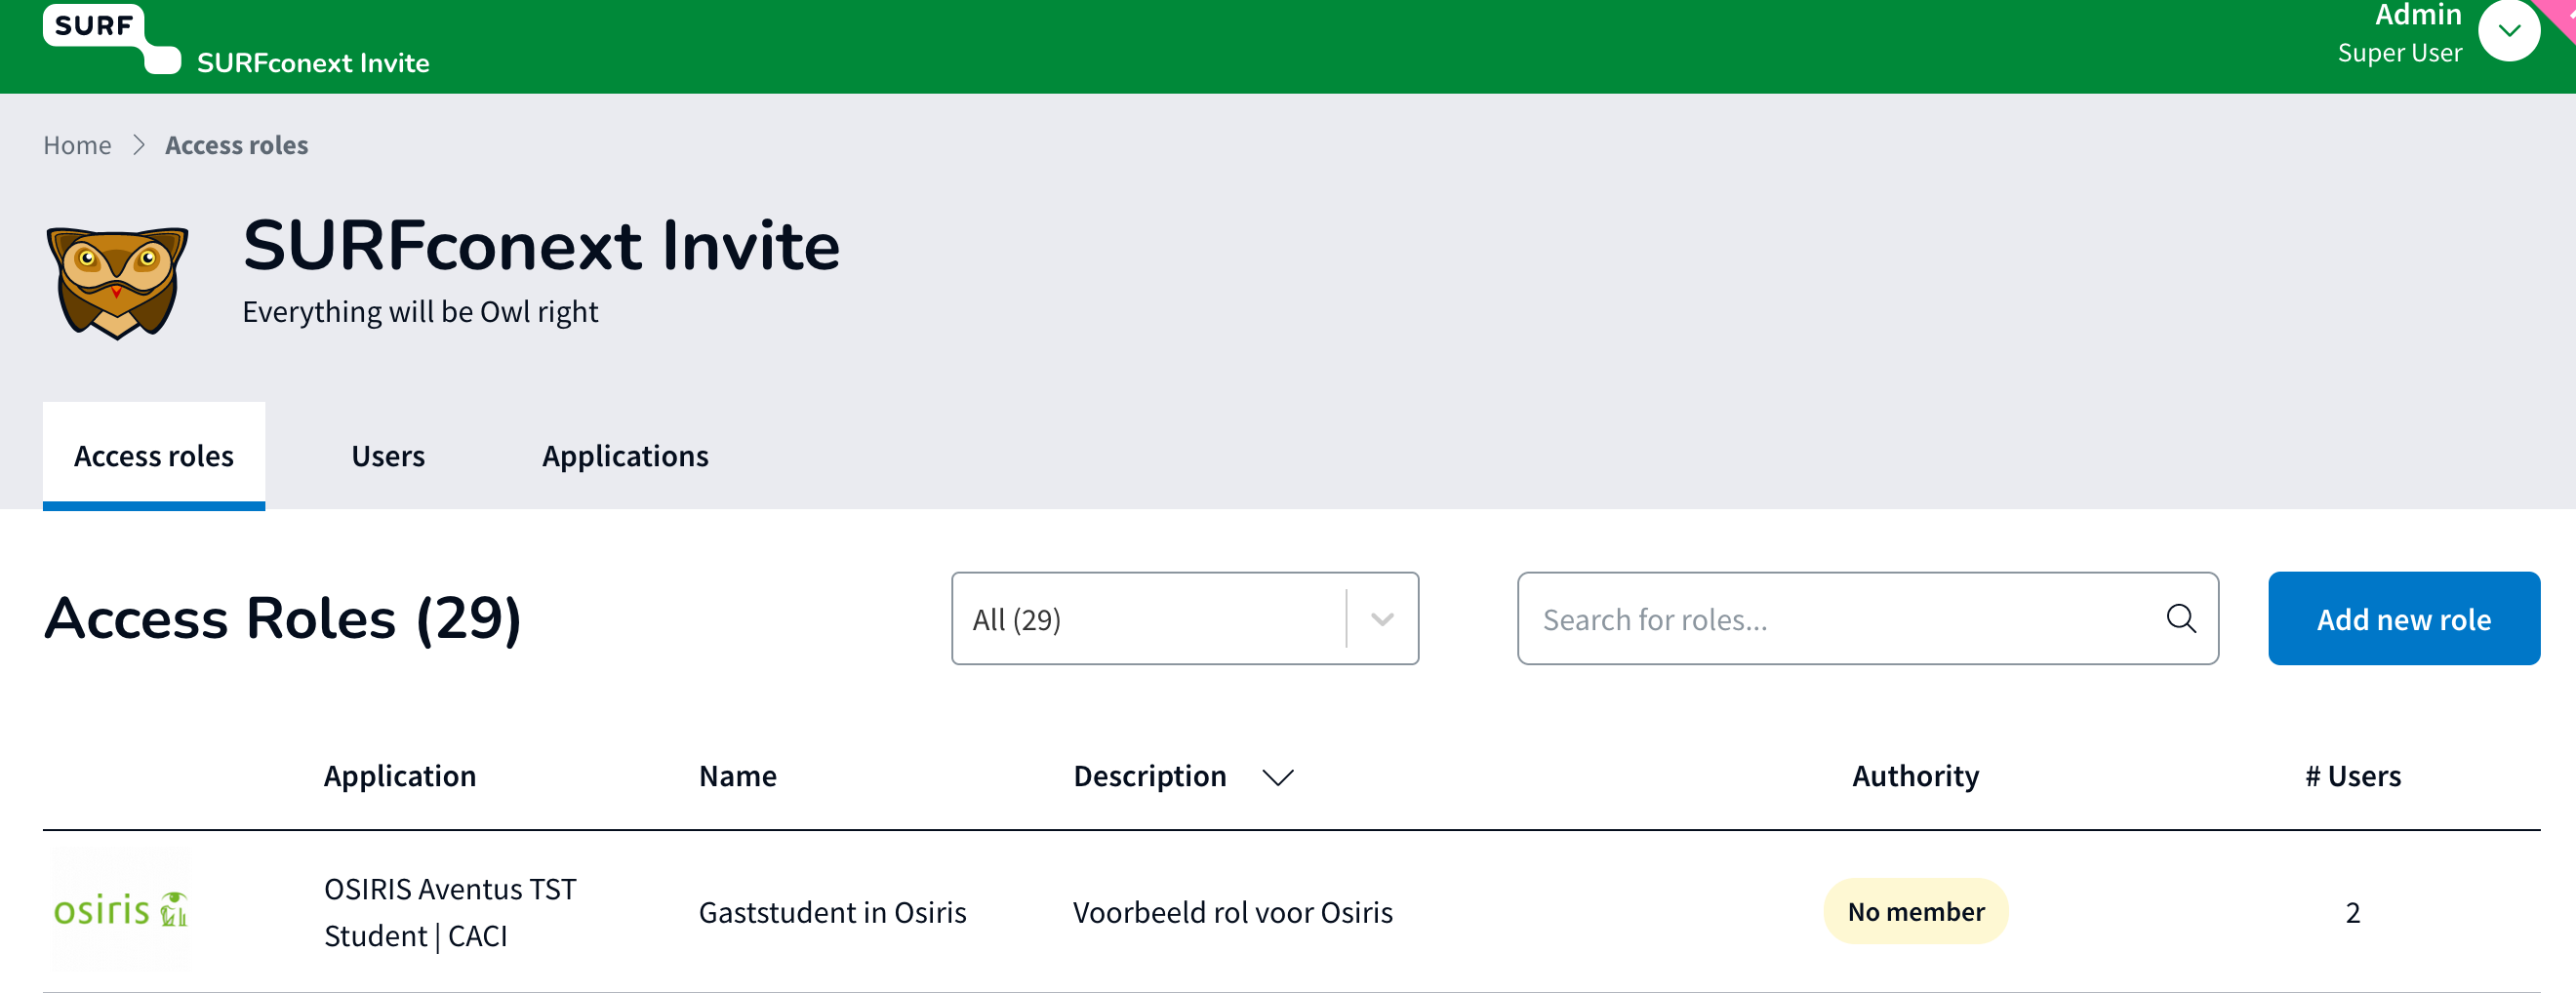This screenshot has width=2576, height=993.
Task: Click Voorbeeld rol voor Osiris description
Action: tap(1233, 912)
